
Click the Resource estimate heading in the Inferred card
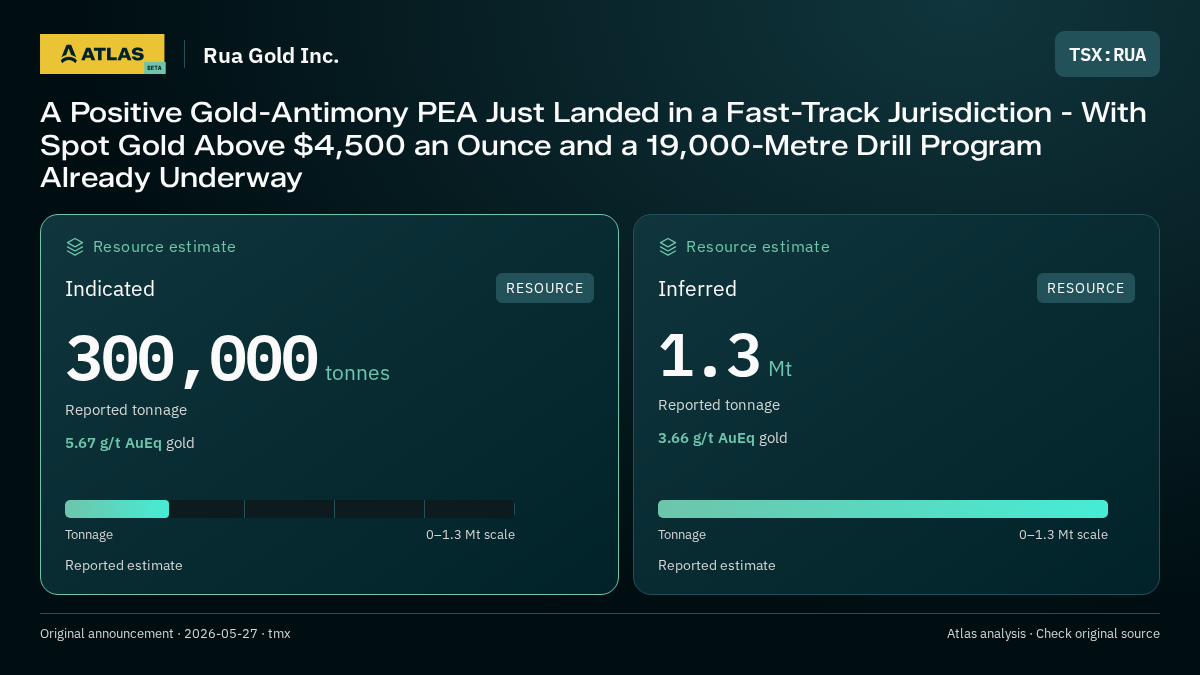757,247
